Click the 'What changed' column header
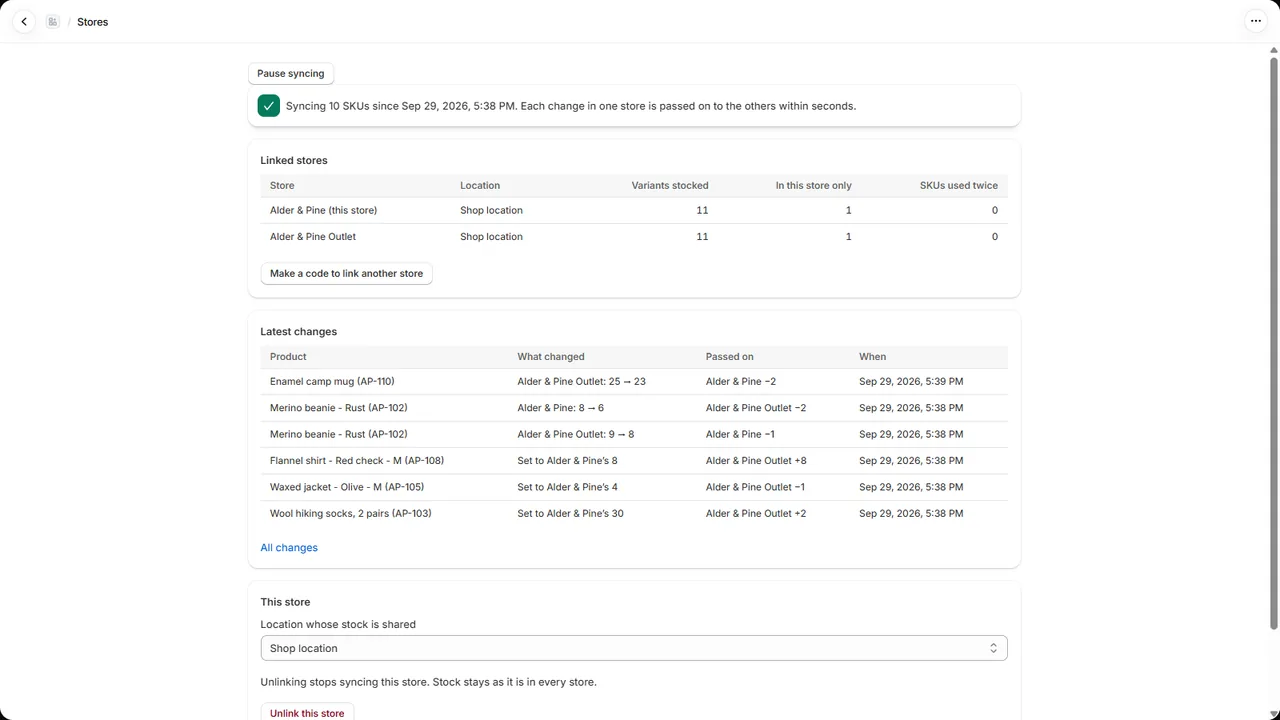The height and width of the screenshot is (720, 1280). (x=551, y=356)
